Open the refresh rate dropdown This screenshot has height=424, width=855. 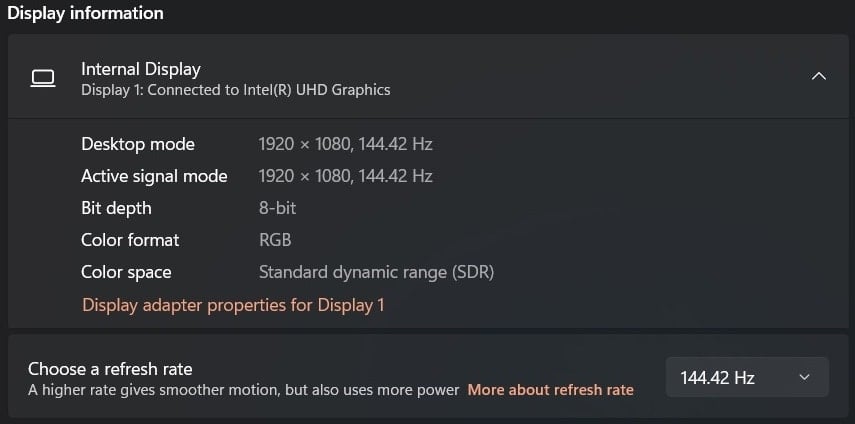point(747,377)
